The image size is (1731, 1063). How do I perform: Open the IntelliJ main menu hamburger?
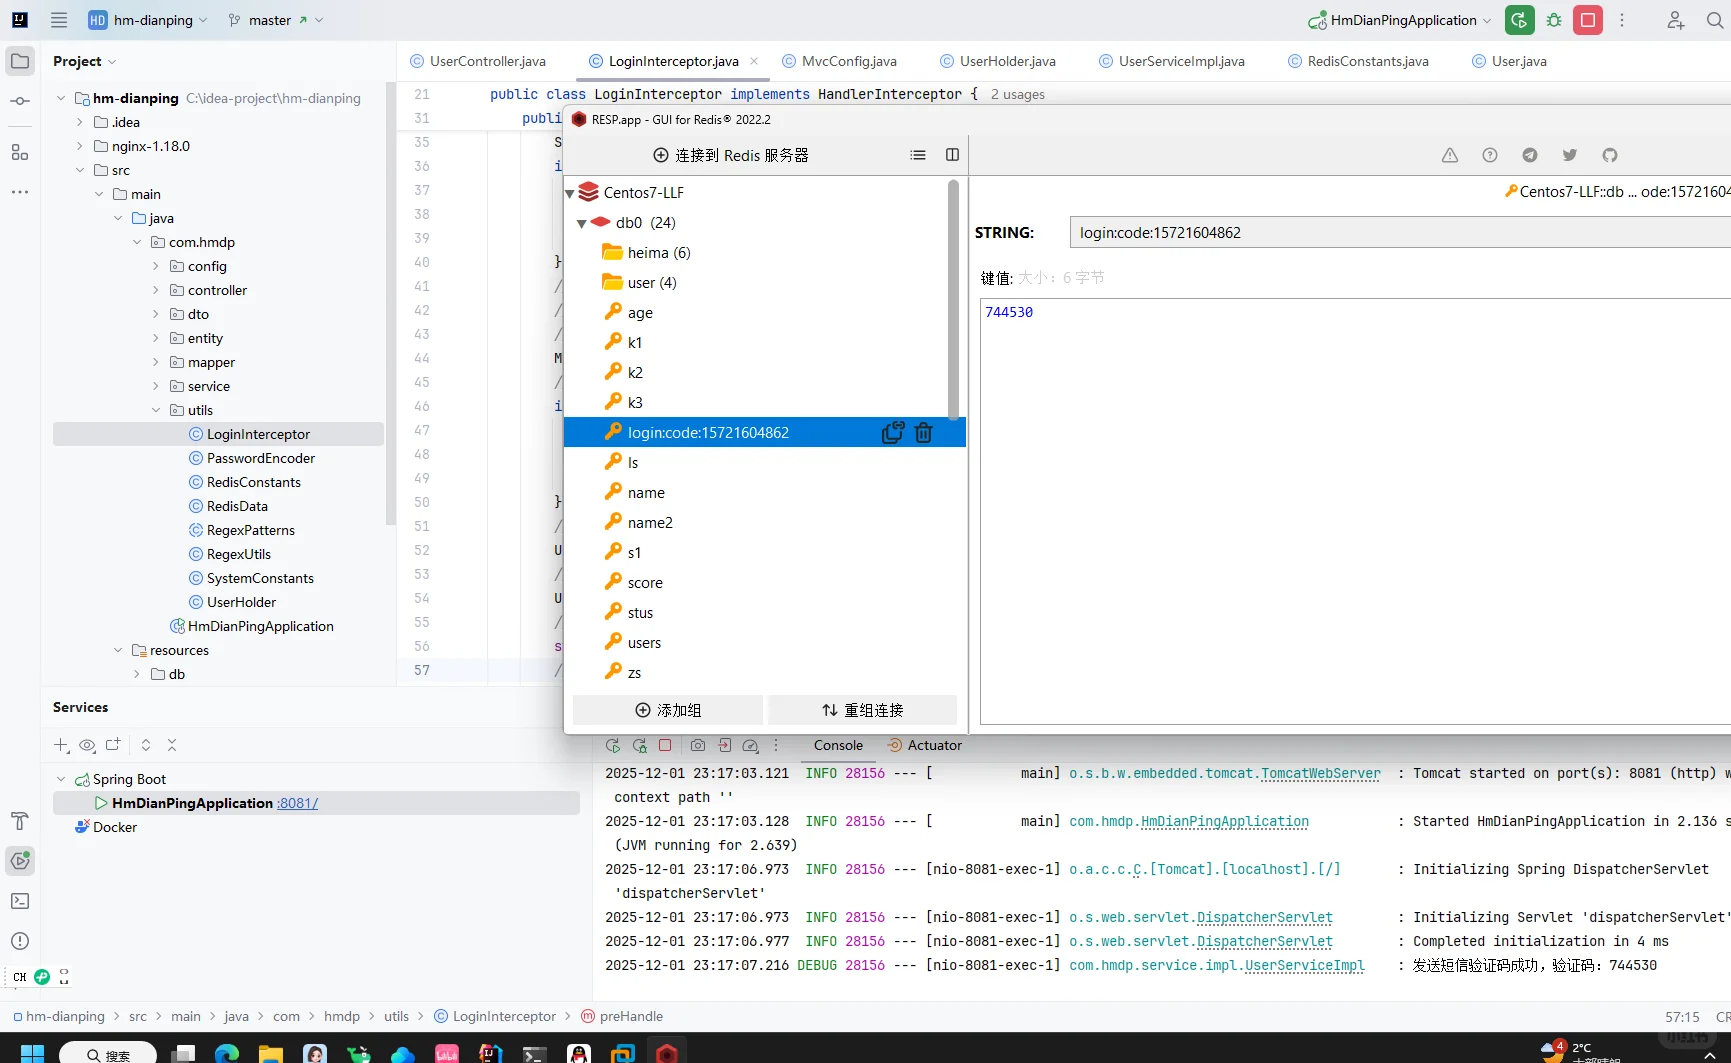click(59, 20)
